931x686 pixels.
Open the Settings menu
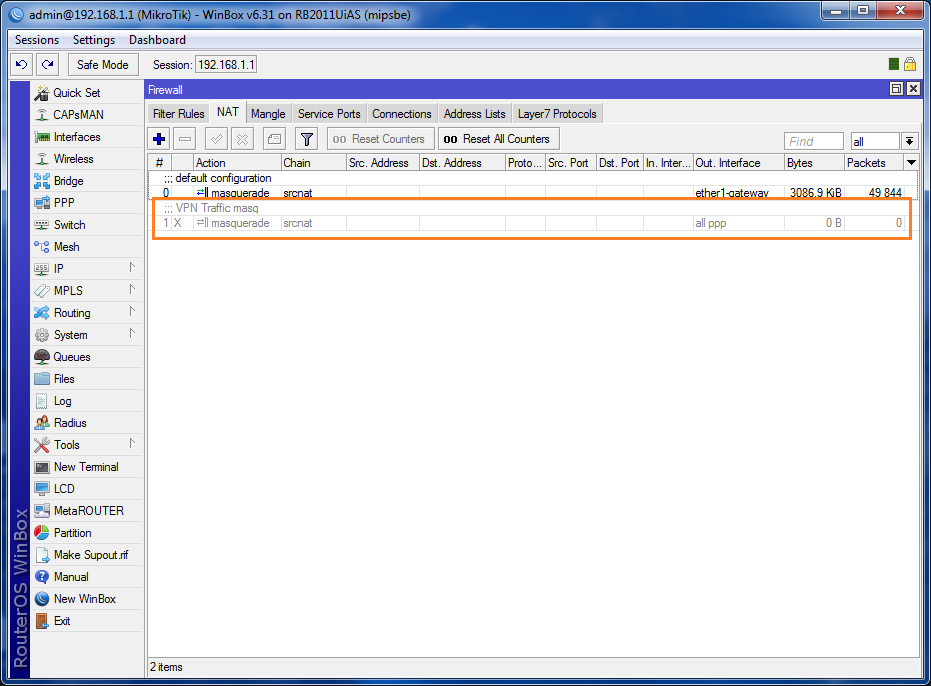pos(94,40)
